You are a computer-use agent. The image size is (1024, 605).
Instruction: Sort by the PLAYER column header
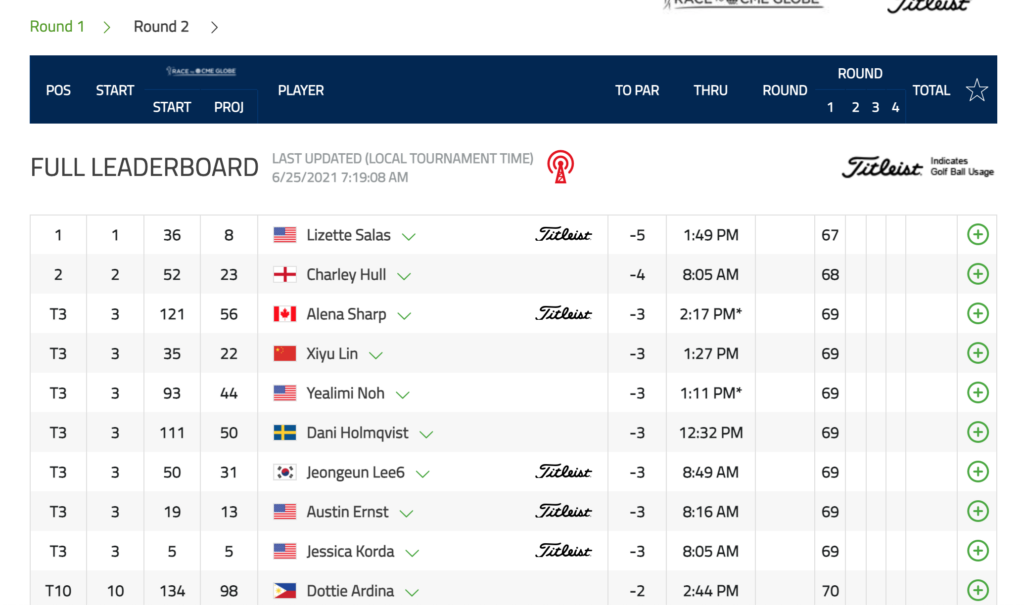[x=300, y=90]
